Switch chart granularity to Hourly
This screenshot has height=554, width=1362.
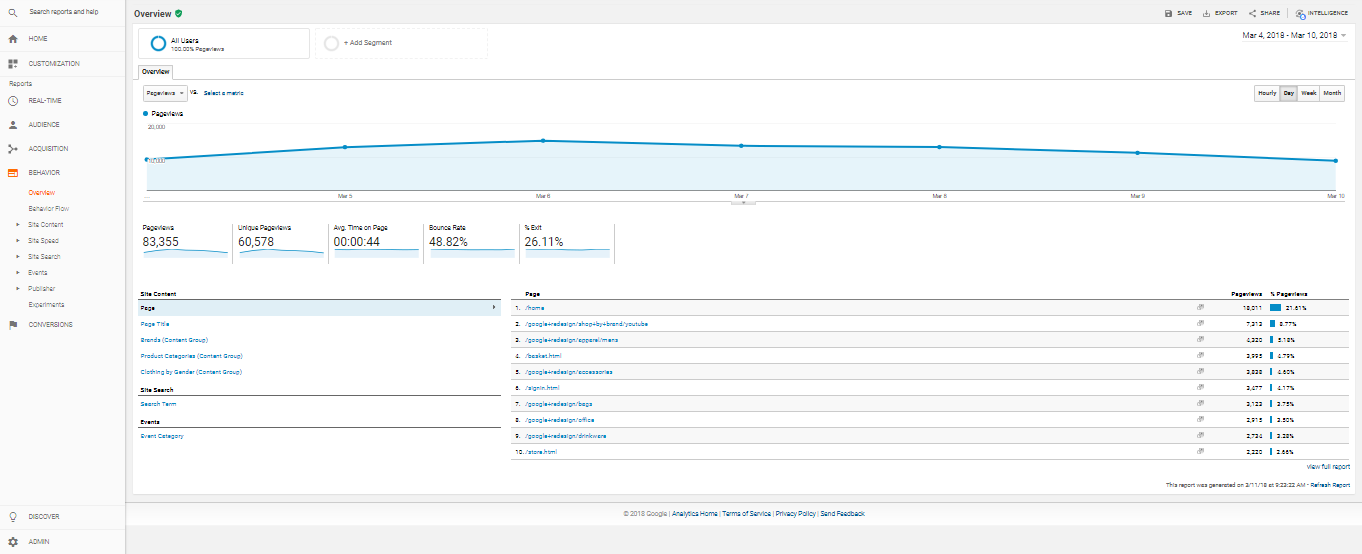pos(1267,93)
